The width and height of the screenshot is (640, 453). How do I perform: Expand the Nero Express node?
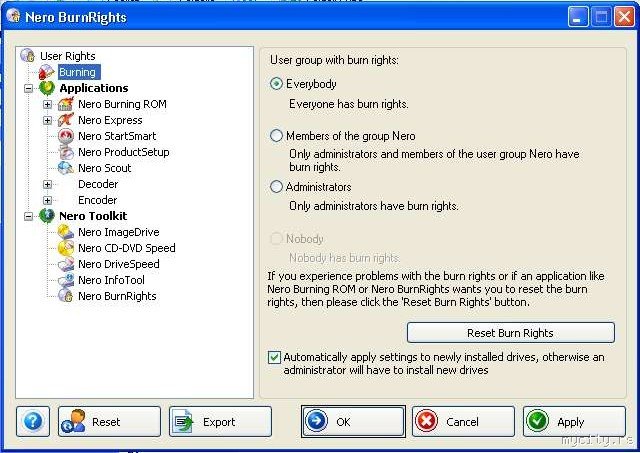tap(47, 120)
